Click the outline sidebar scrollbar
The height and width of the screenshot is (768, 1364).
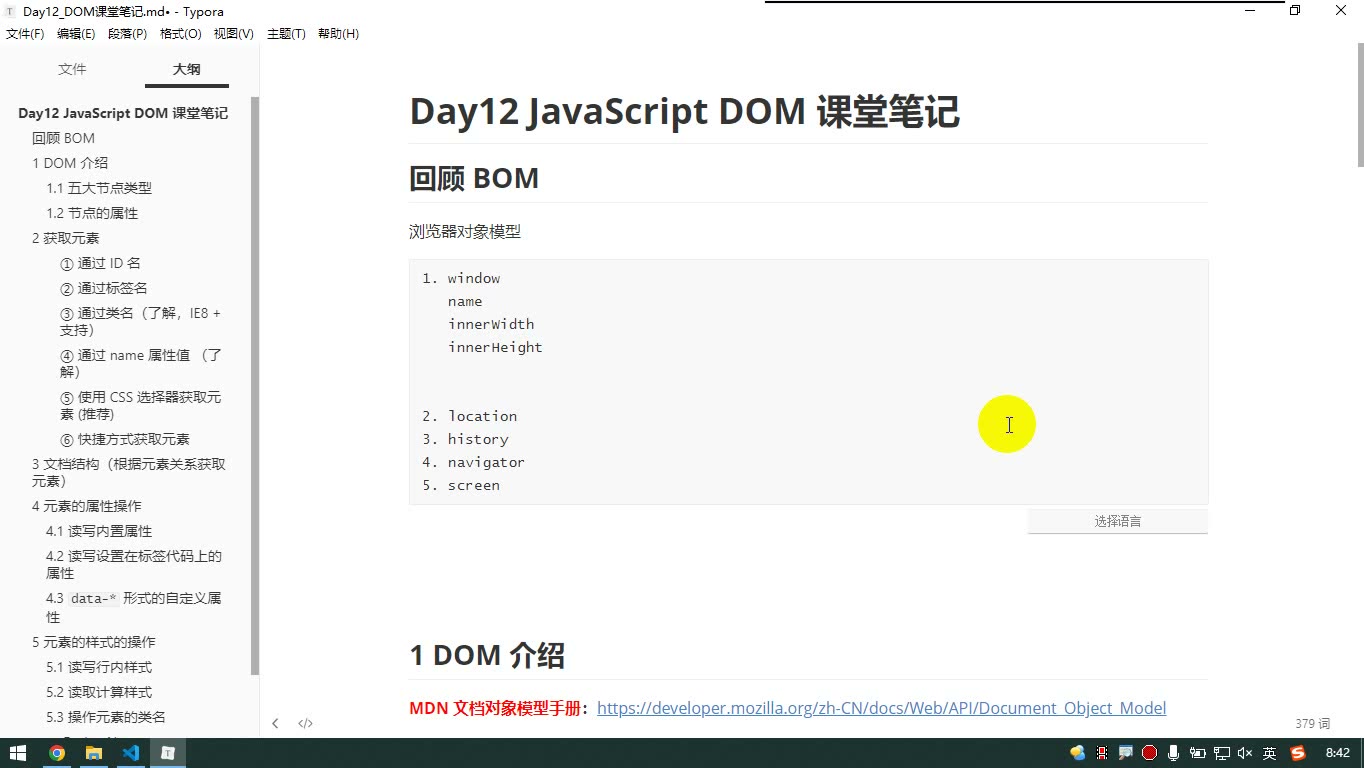pos(255,385)
